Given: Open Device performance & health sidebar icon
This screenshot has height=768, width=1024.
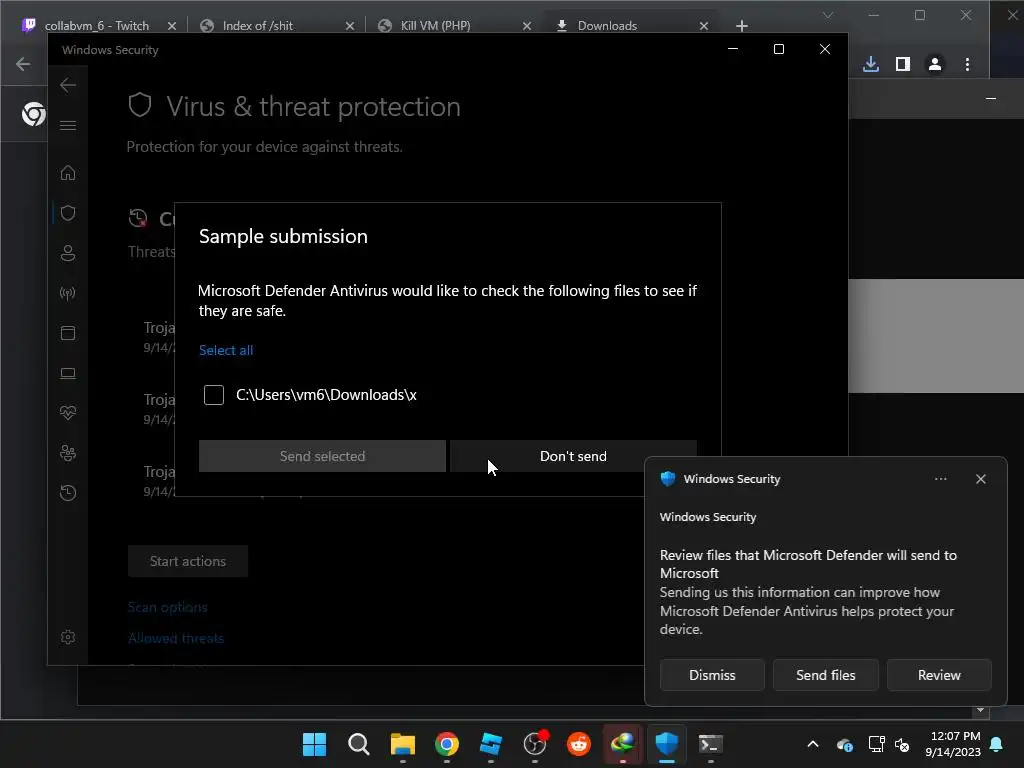Looking at the screenshot, I should 68,413.
